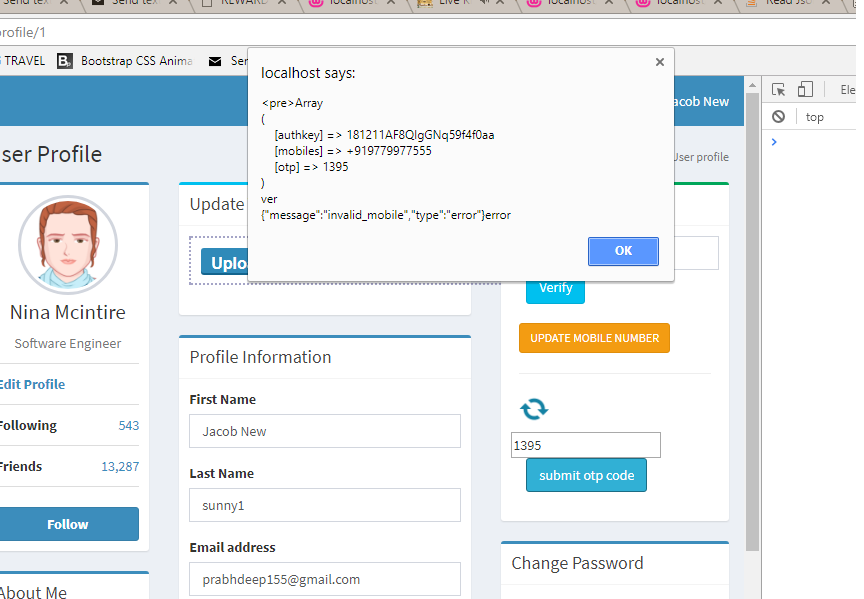Click the Following count 543

point(129,425)
